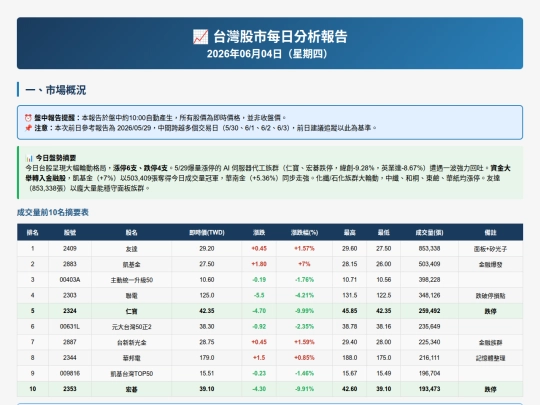Click stock code 2883 cell

(70, 264)
